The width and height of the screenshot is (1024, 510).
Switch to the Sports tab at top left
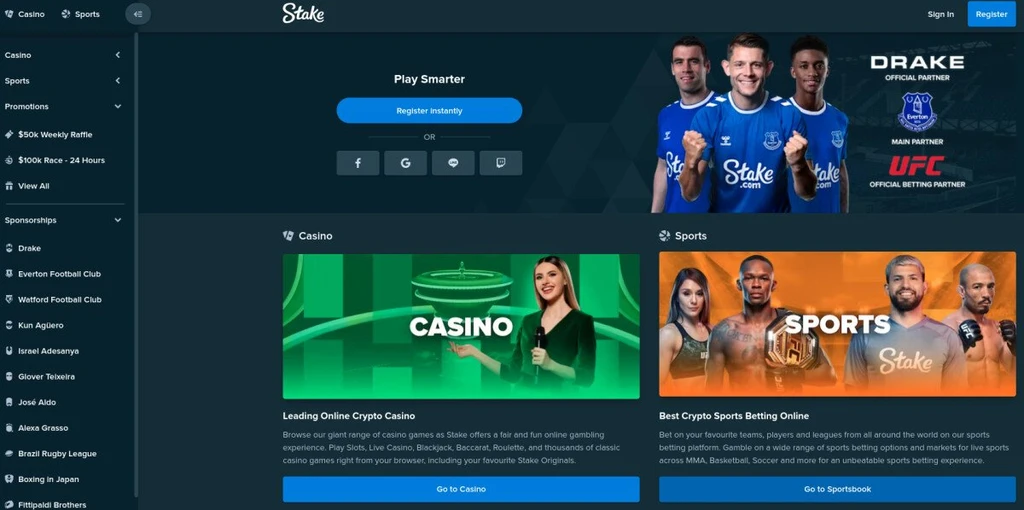[x=80, y=14]
